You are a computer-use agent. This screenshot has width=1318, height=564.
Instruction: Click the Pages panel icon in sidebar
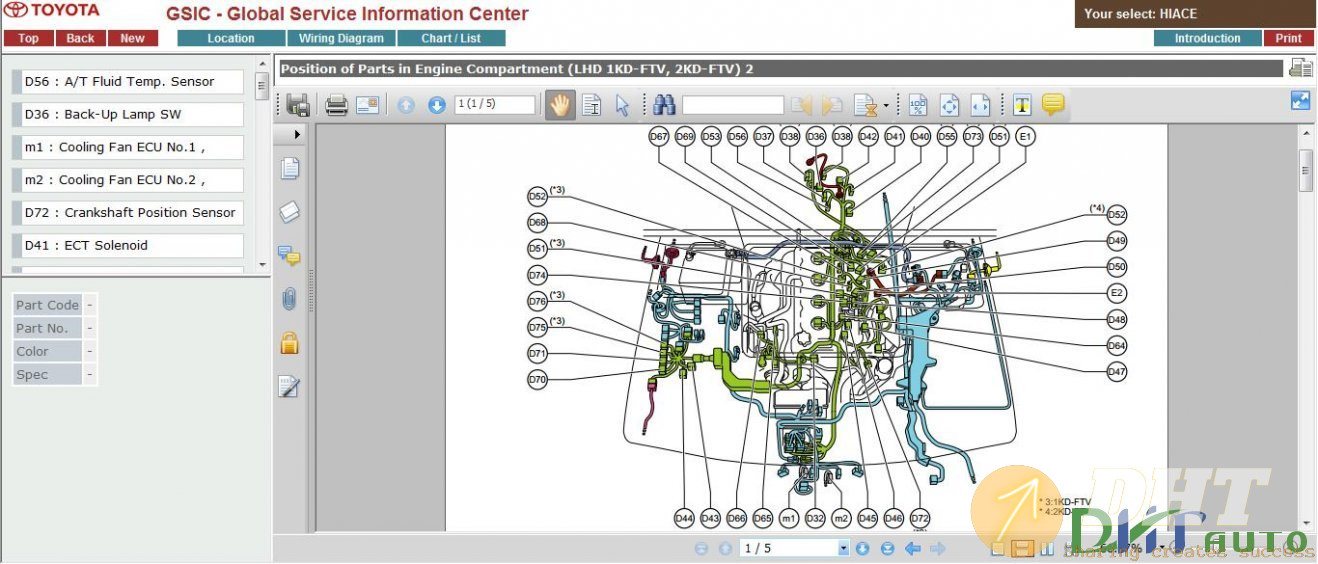(289, 168)
